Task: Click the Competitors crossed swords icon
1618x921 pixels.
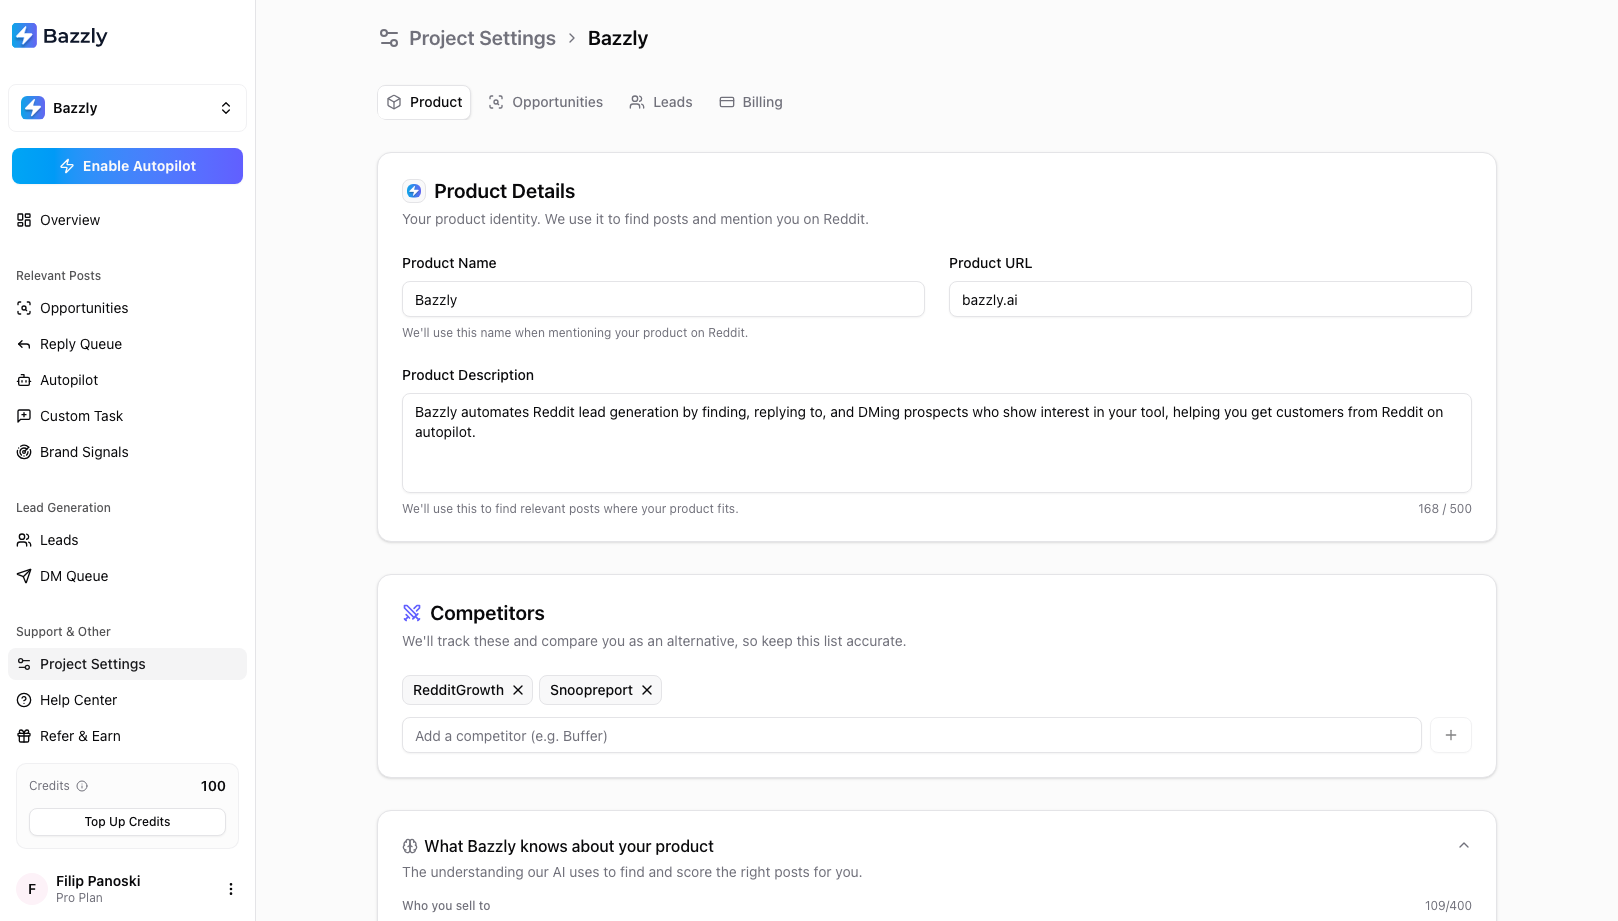Action: coord(412,613)
